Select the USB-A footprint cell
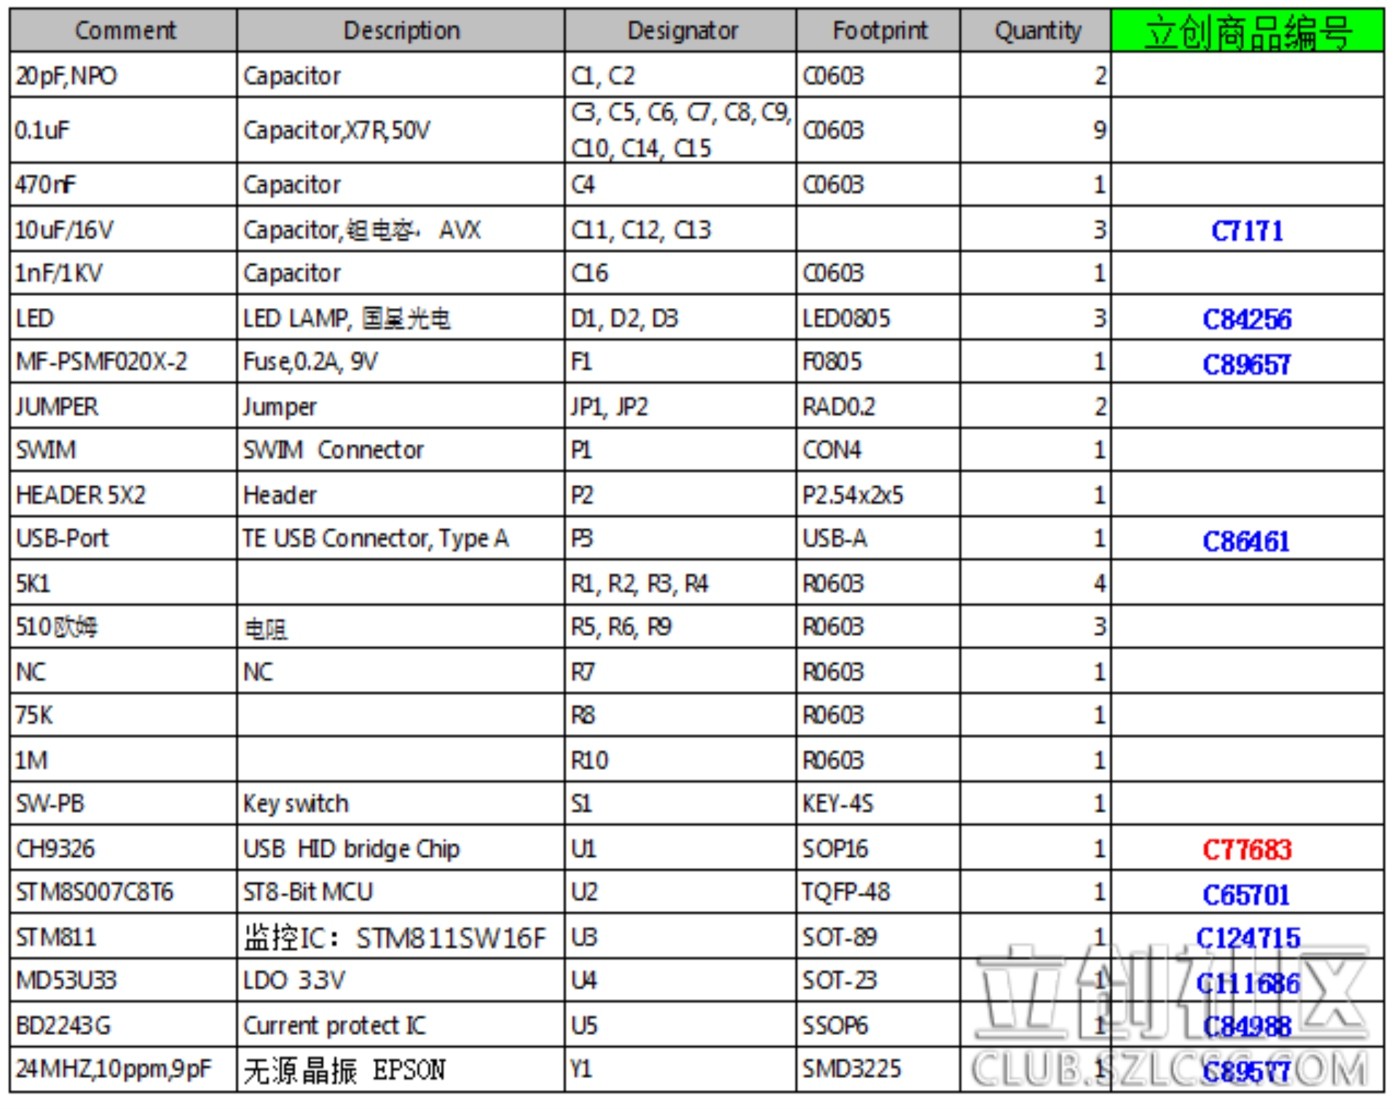This screenshot has width=1394, height=1109. [x=879, y=538]
